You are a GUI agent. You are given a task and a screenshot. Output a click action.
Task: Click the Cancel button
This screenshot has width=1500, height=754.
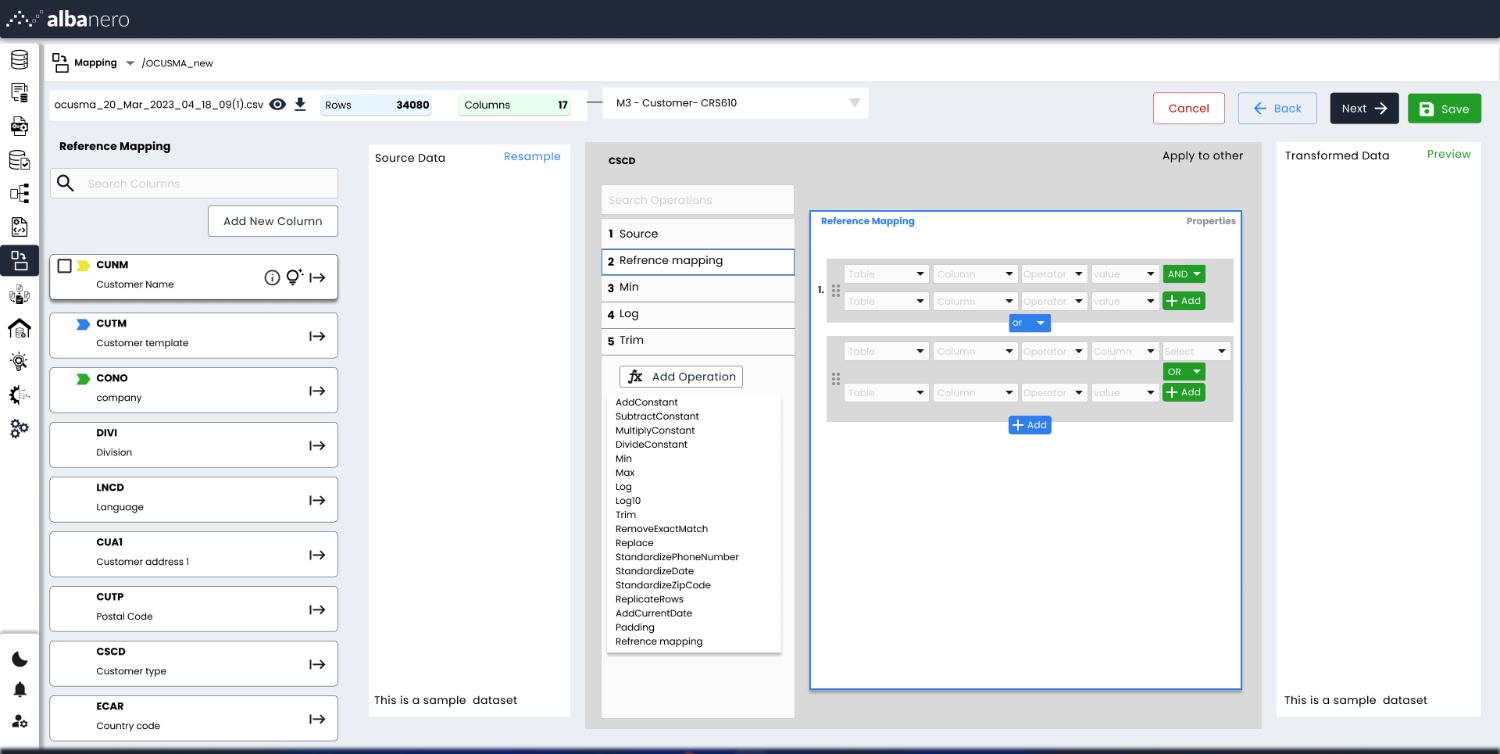coord(1189,108)
